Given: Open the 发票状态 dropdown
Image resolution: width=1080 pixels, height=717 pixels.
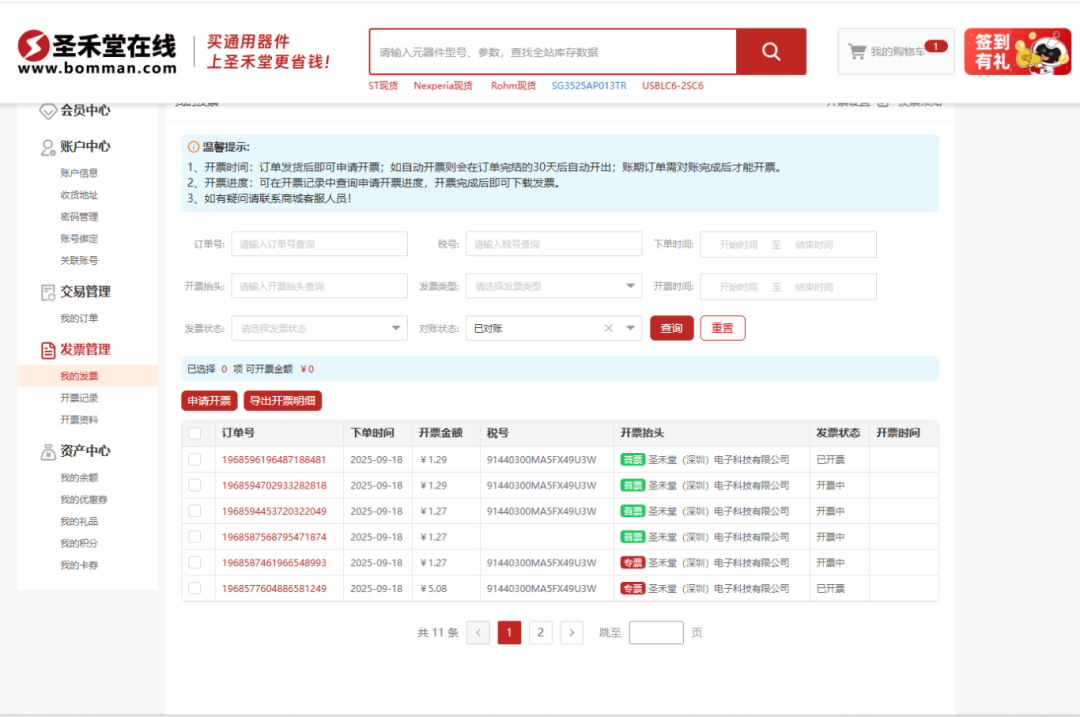Looking at the screenshot, I should click(396, 328).
